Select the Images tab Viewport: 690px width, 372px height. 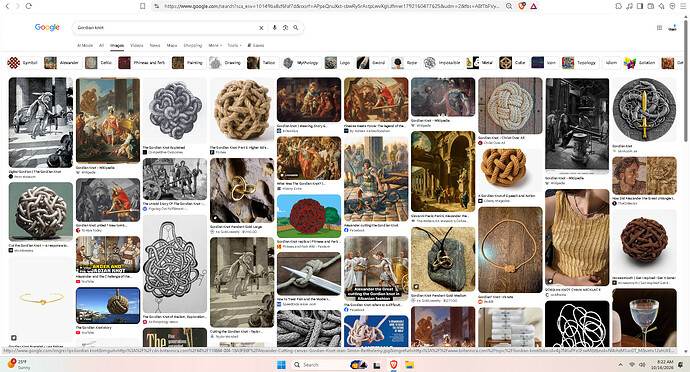click(117, 45)
